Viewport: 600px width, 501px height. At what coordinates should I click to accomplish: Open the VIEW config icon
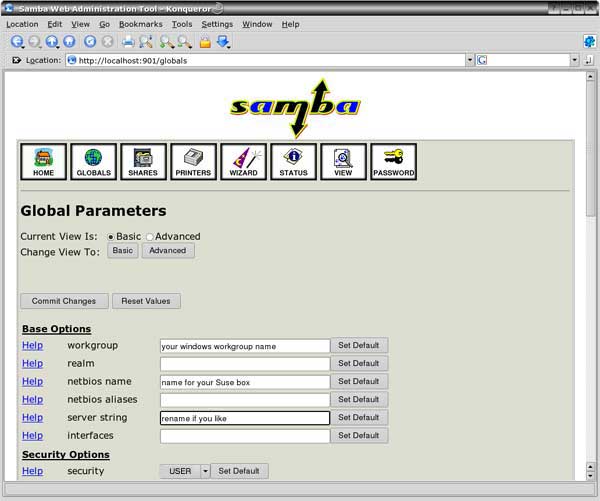(x=343, y=162)
